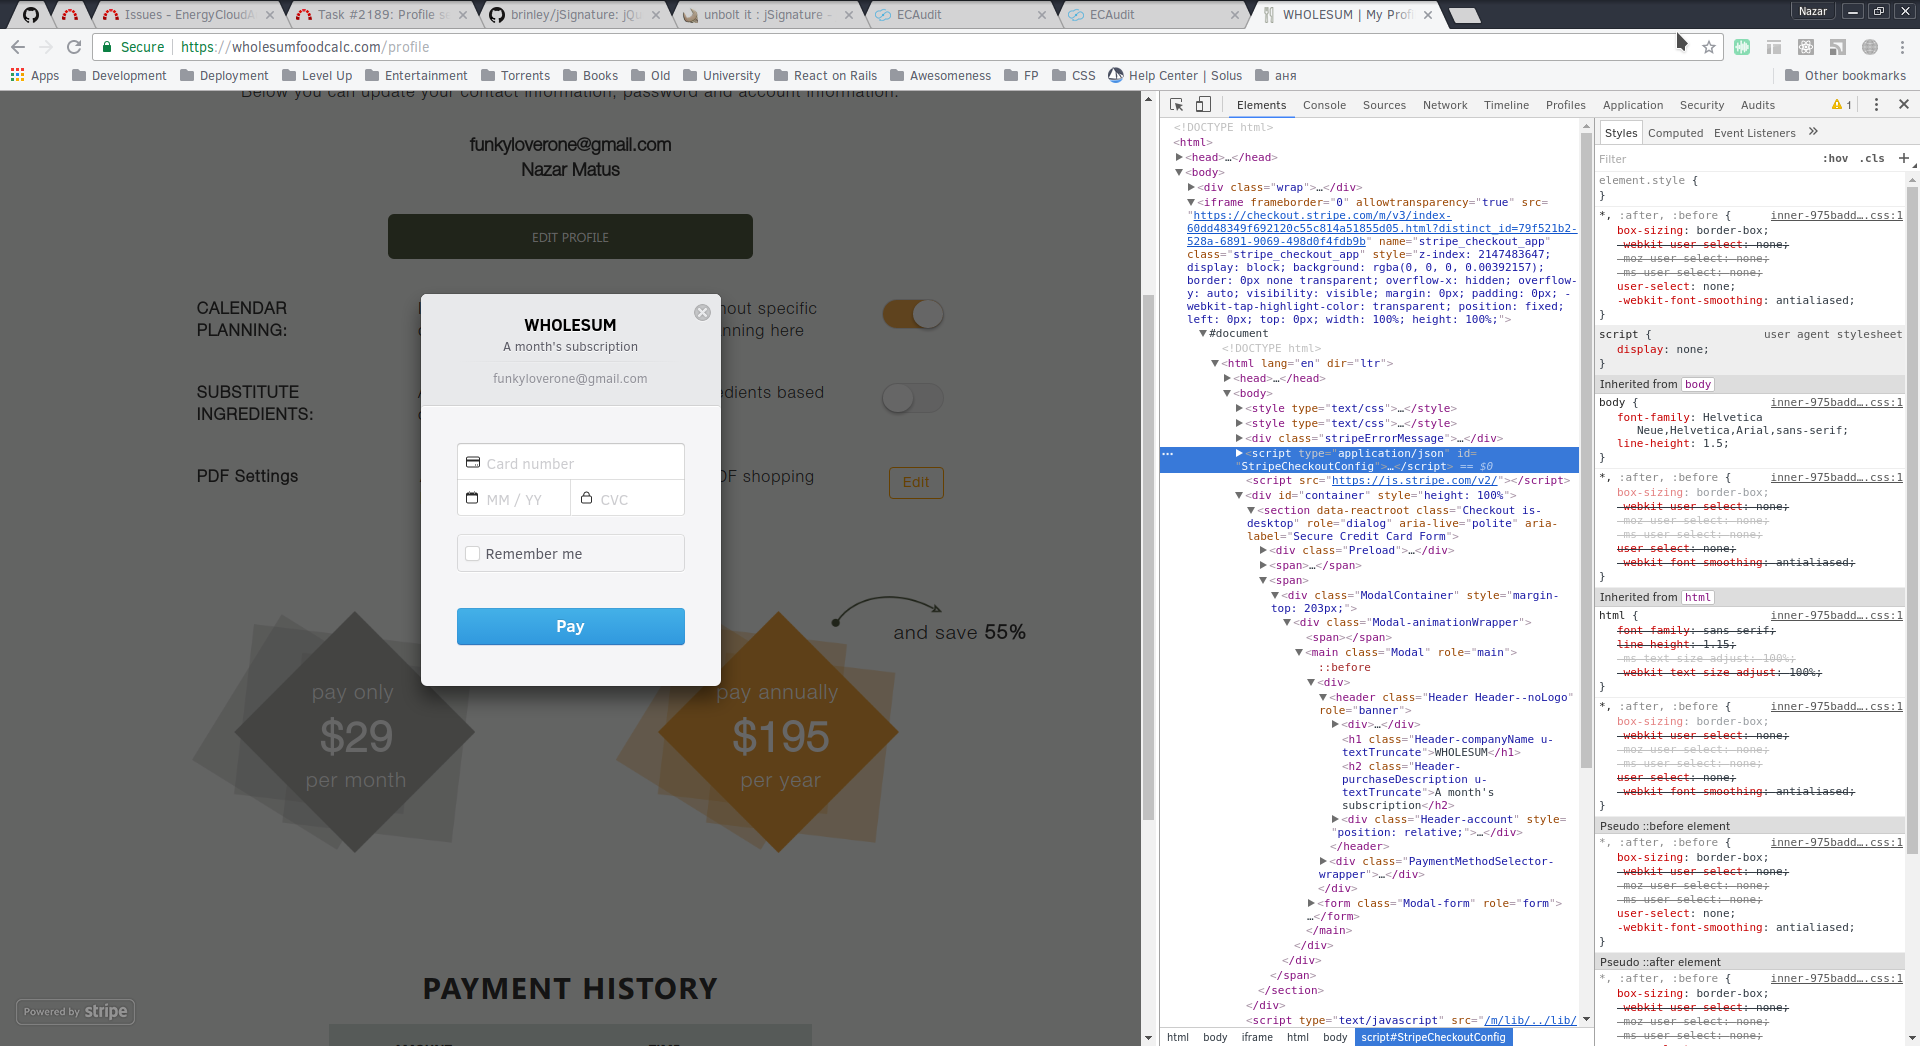Click the Powered by Stripe badge

tap(75, 1012)
